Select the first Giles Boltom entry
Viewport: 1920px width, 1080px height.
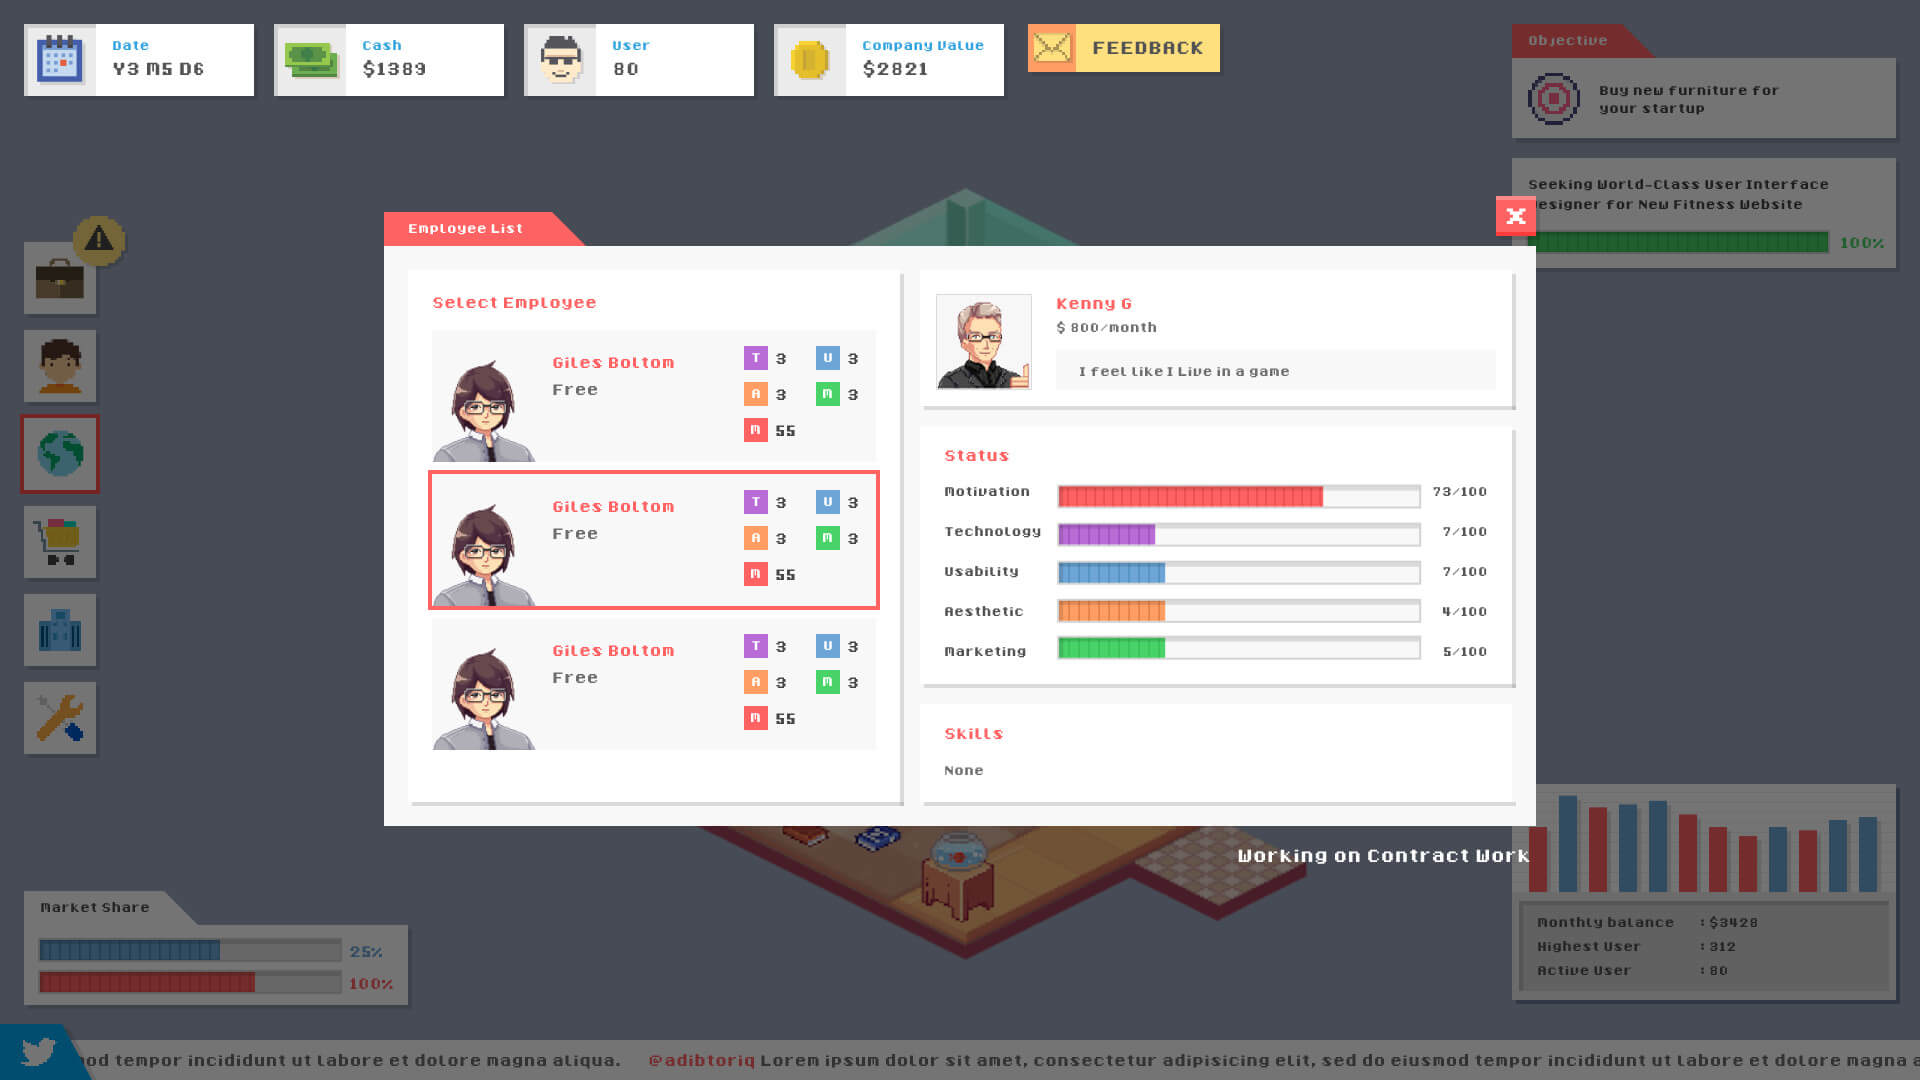click(x=654, y=396)
